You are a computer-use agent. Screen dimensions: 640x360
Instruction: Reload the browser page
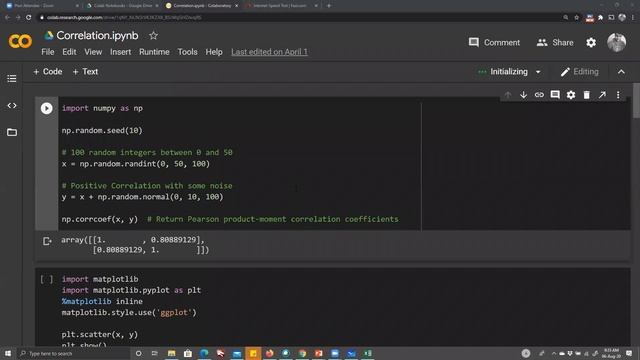pyautogui.click(x=28, y=18)
